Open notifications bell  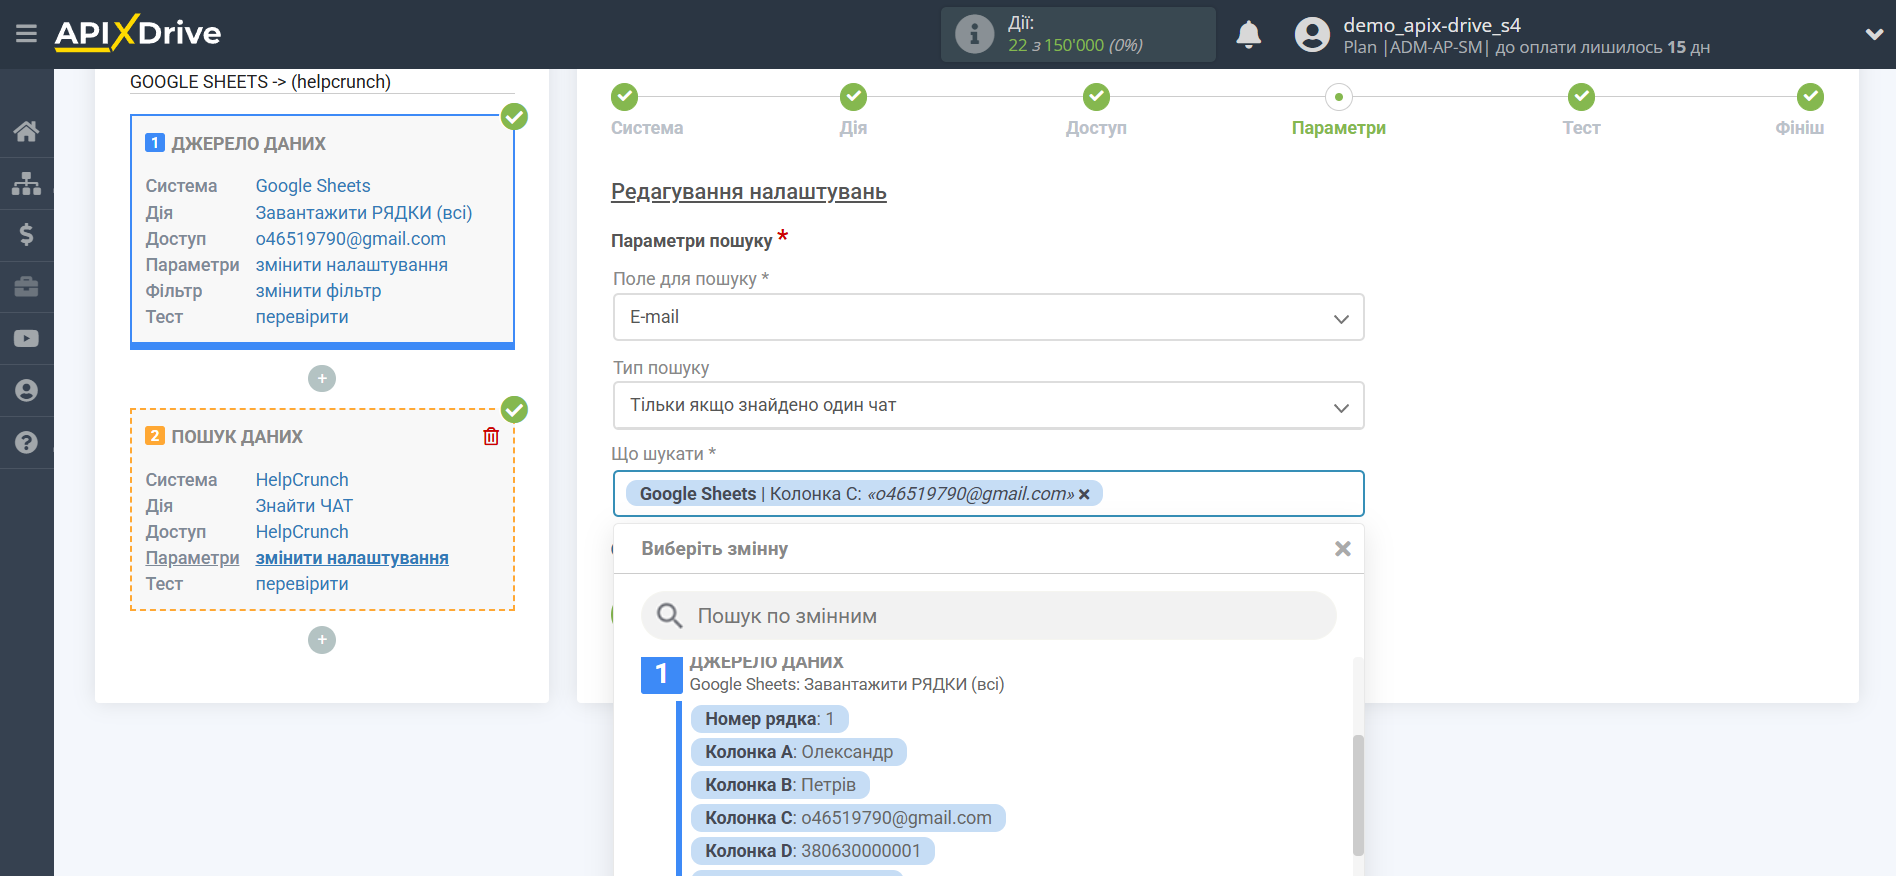[x=1248, y=35]
